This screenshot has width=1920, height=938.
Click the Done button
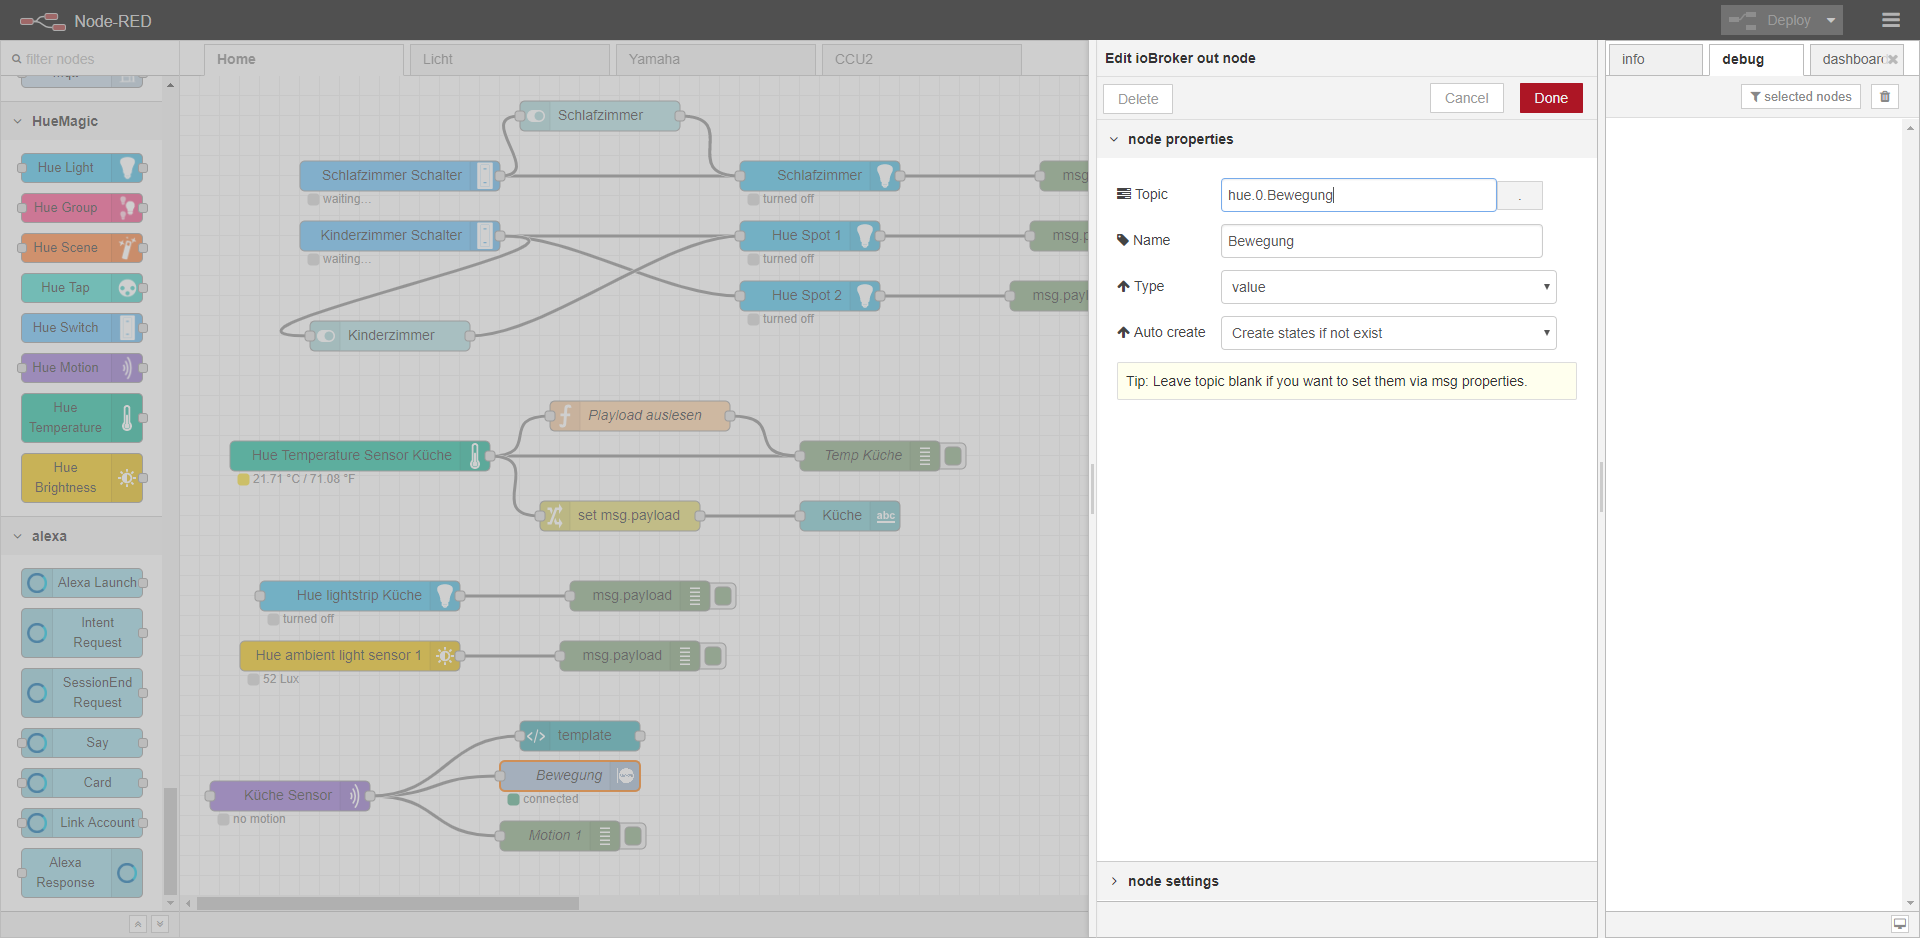(x=1551, y=98)
